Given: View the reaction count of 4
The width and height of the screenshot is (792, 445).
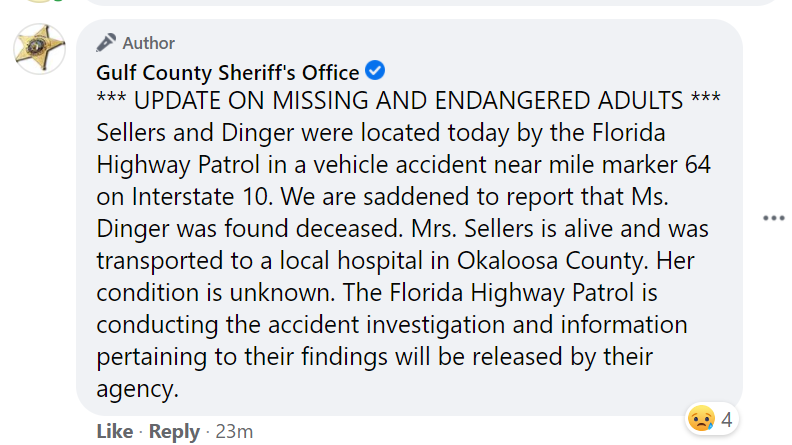Looking at the screenshot, I should [x=727, y=420].
